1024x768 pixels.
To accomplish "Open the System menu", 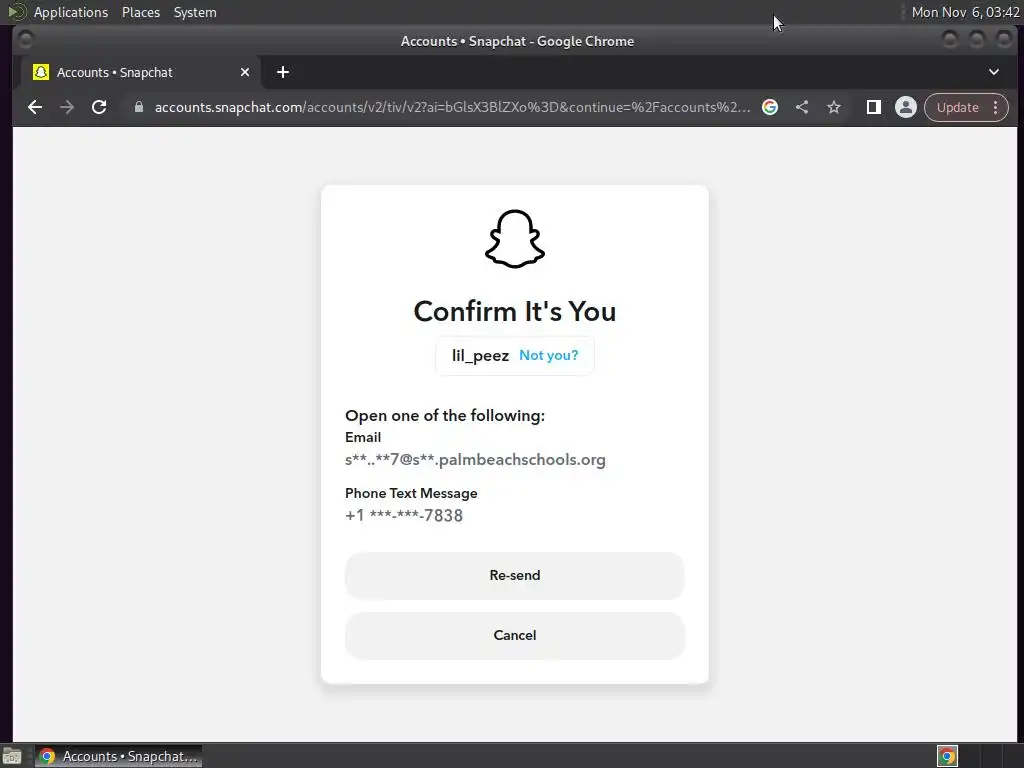I will [x=195, y=12].
